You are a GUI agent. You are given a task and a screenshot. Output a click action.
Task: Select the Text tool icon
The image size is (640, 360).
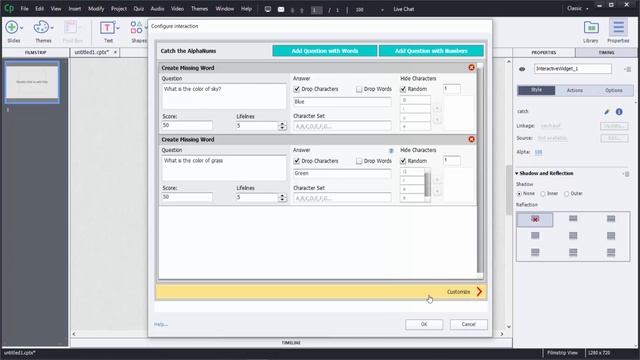tap(107, 28)
